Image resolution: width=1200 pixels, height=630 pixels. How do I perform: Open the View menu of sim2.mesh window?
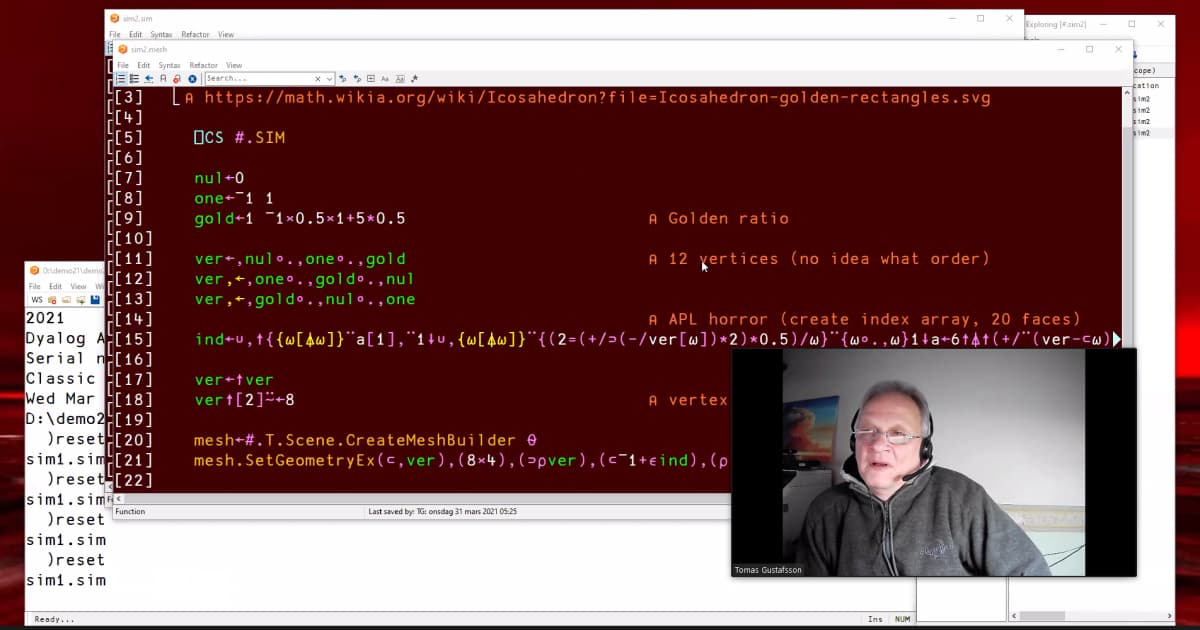coord(234,65)
